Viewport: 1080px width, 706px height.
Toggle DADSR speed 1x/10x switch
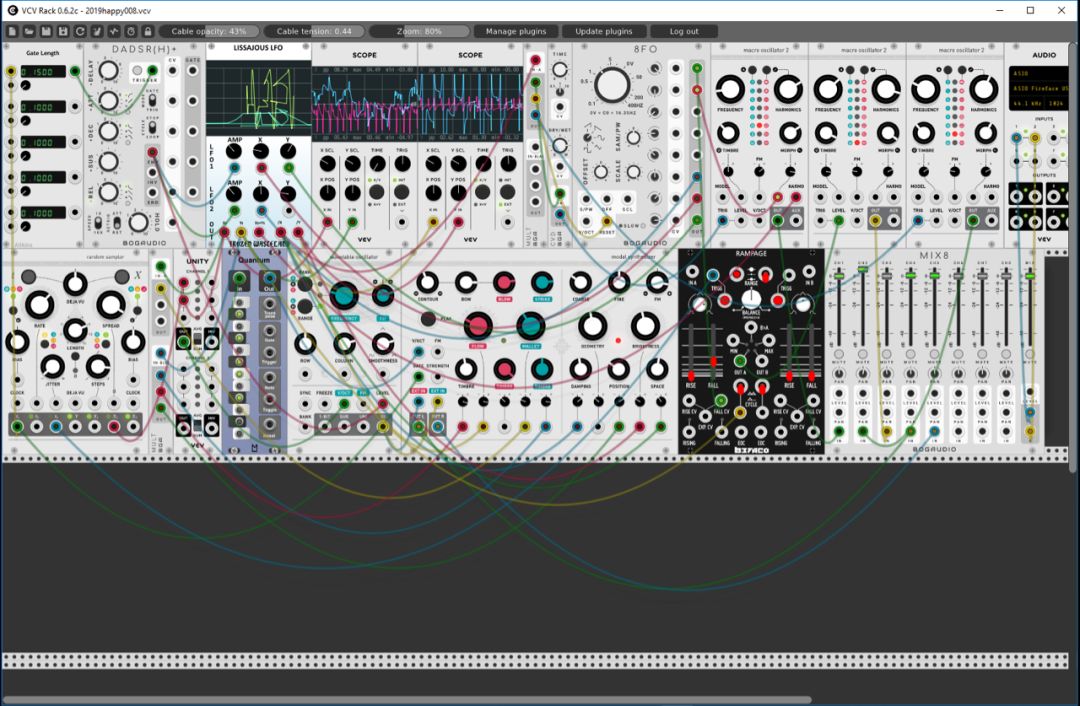pos(98,224)
